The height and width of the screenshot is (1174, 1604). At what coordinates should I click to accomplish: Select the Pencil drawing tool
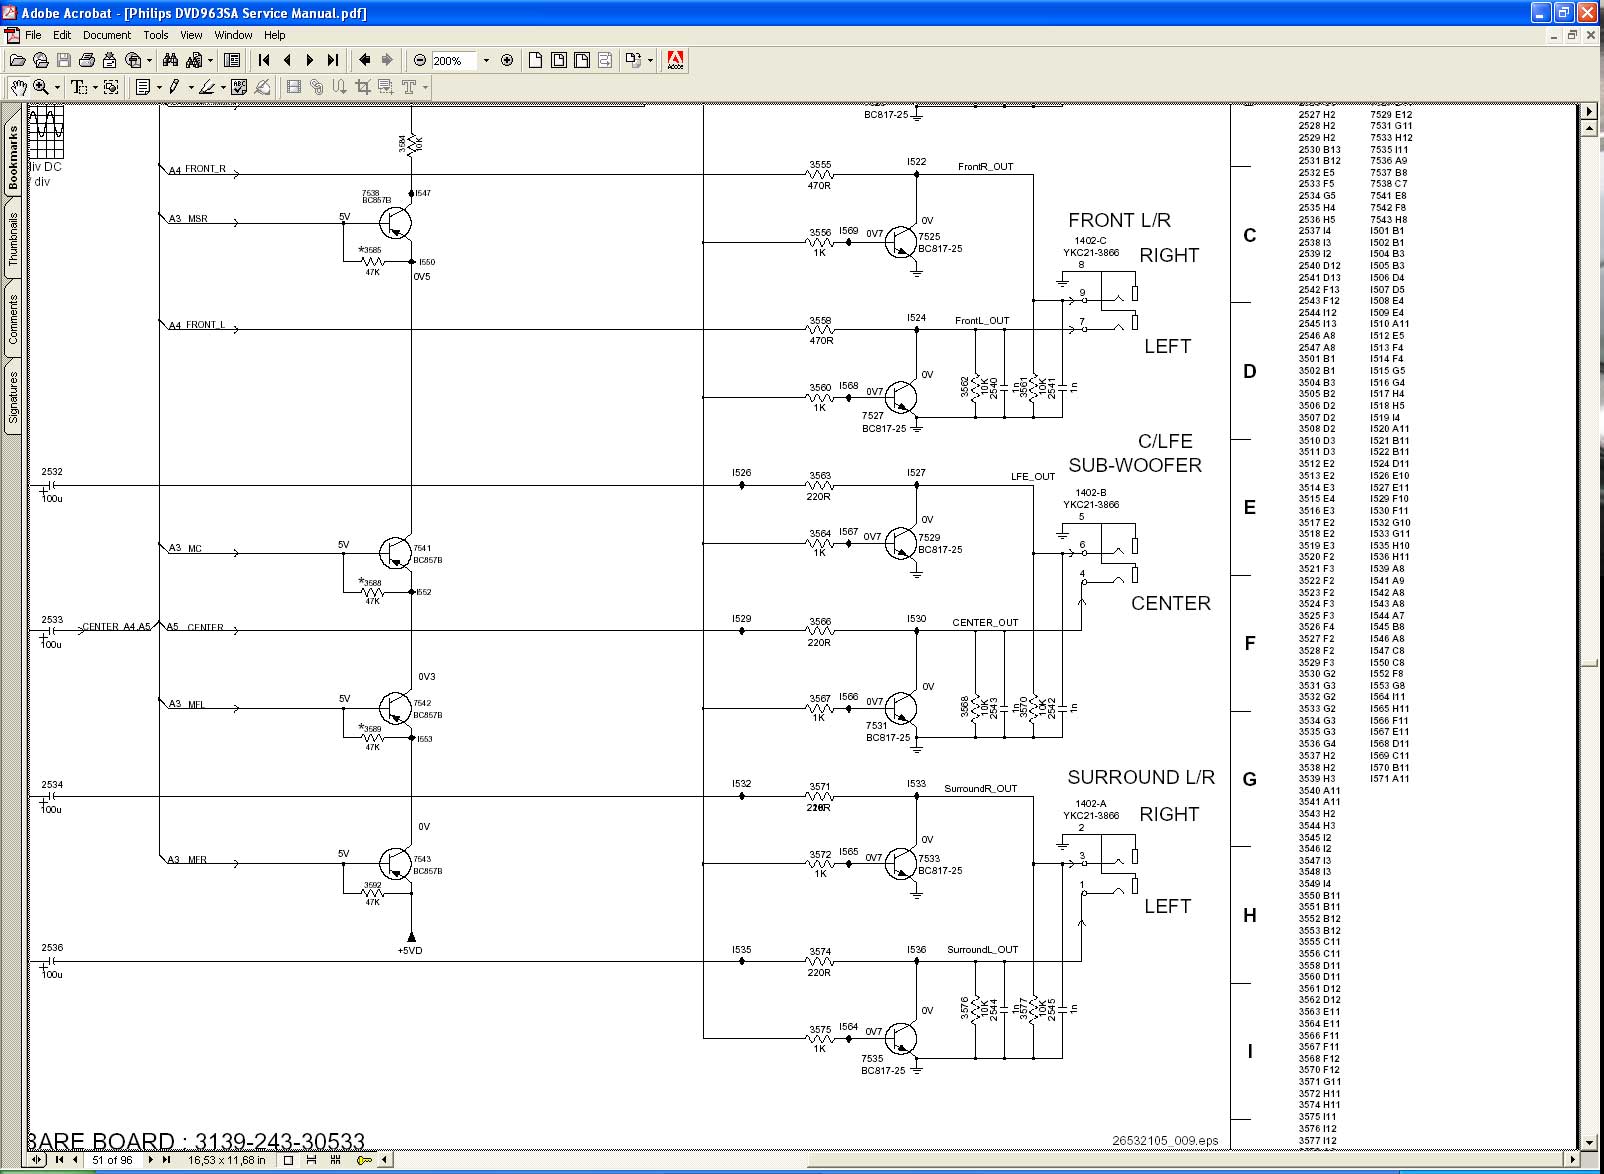pyautogui.click(x=174, y=87)
